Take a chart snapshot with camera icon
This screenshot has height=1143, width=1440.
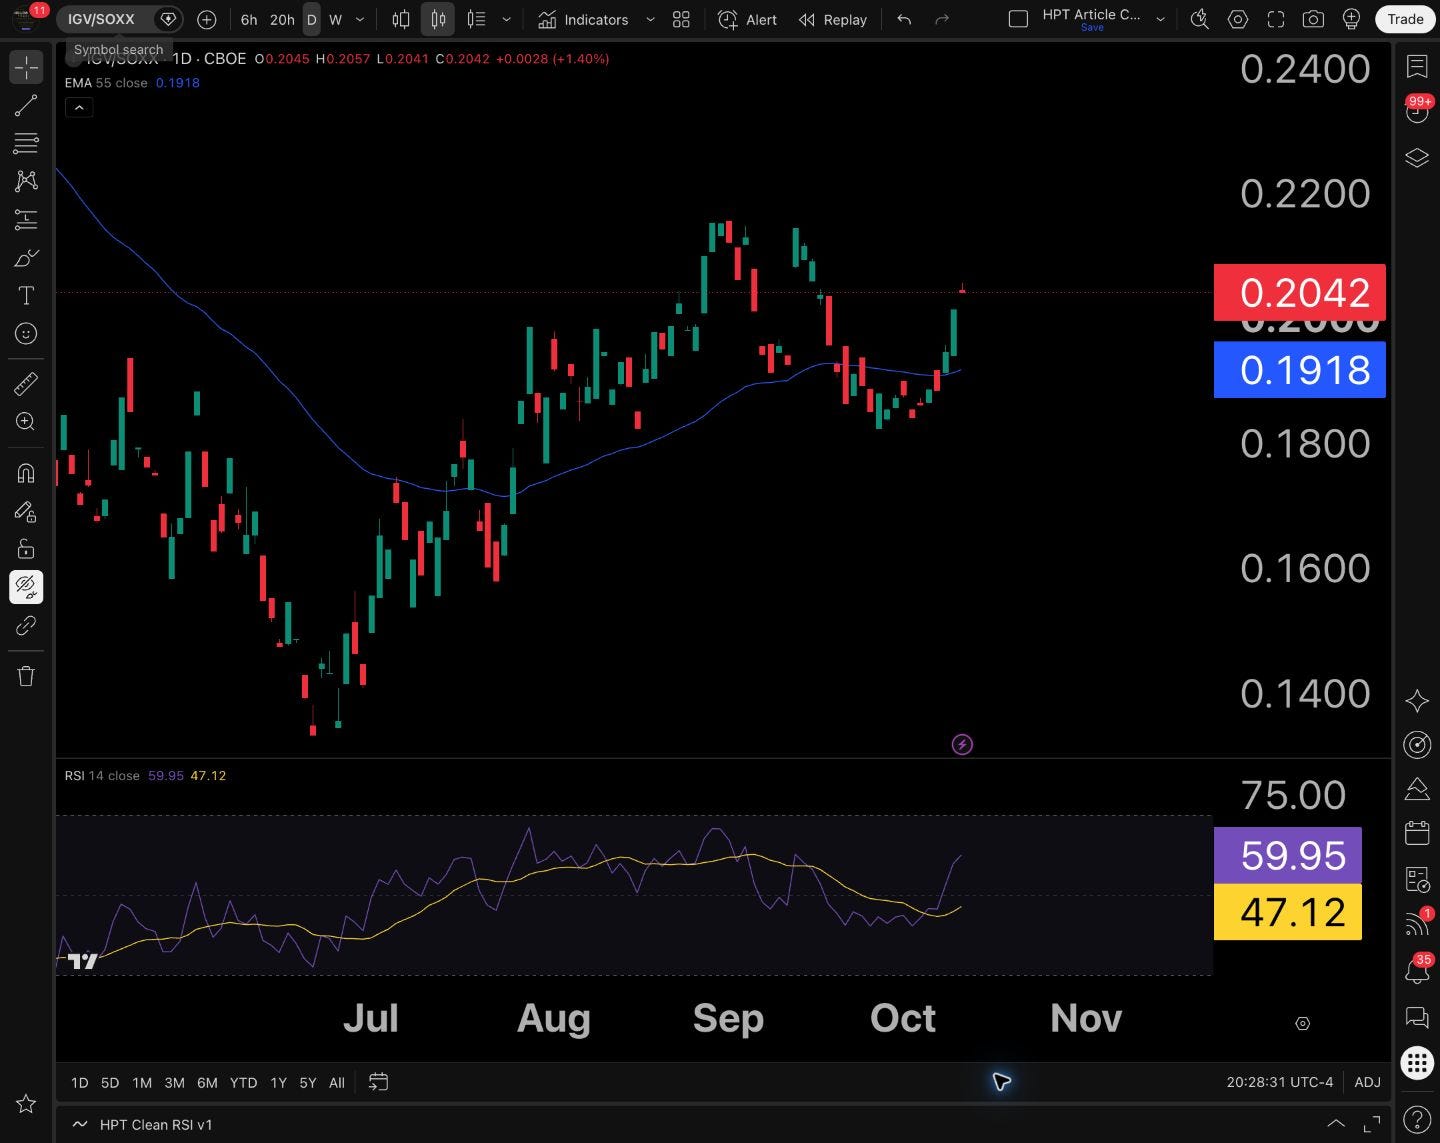tap(1313, 19)
